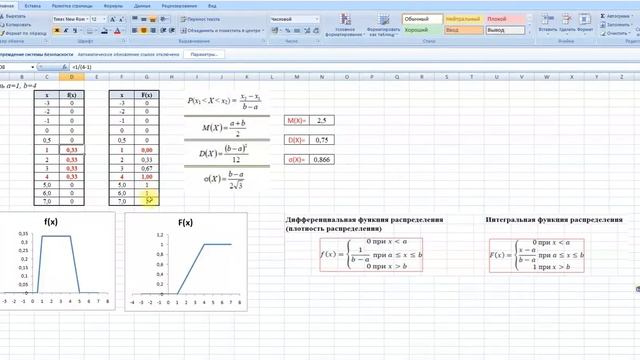
Task: Open Format as Table gallery
Action: 383,25
